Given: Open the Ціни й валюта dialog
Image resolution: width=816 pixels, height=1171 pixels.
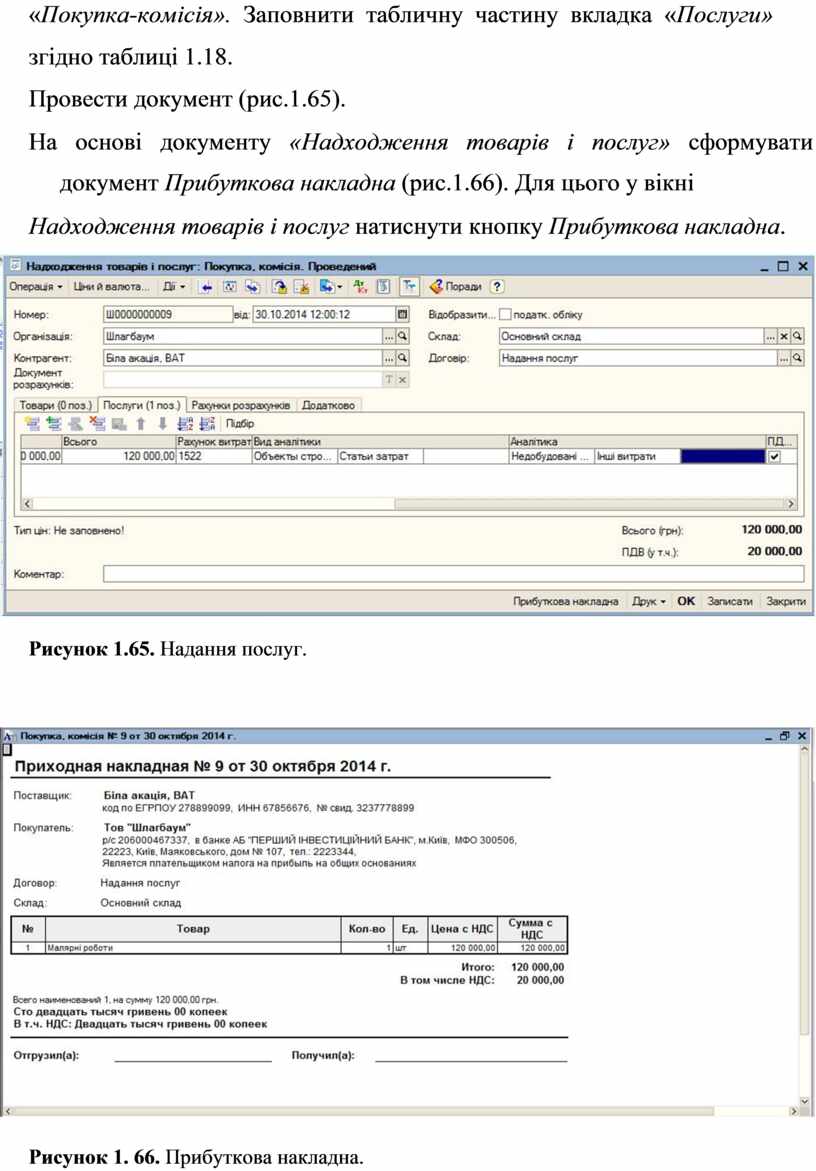Looking at the screenshot, I should pyautogui.click(x=110, y=287).
